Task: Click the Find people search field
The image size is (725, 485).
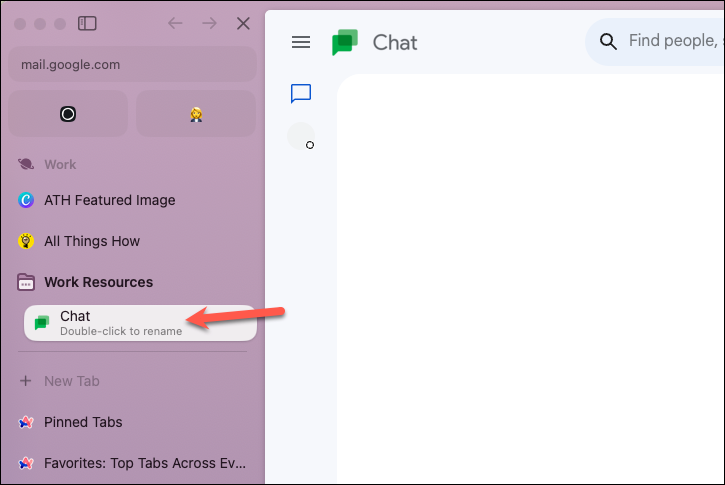Action: click(655, 42)
